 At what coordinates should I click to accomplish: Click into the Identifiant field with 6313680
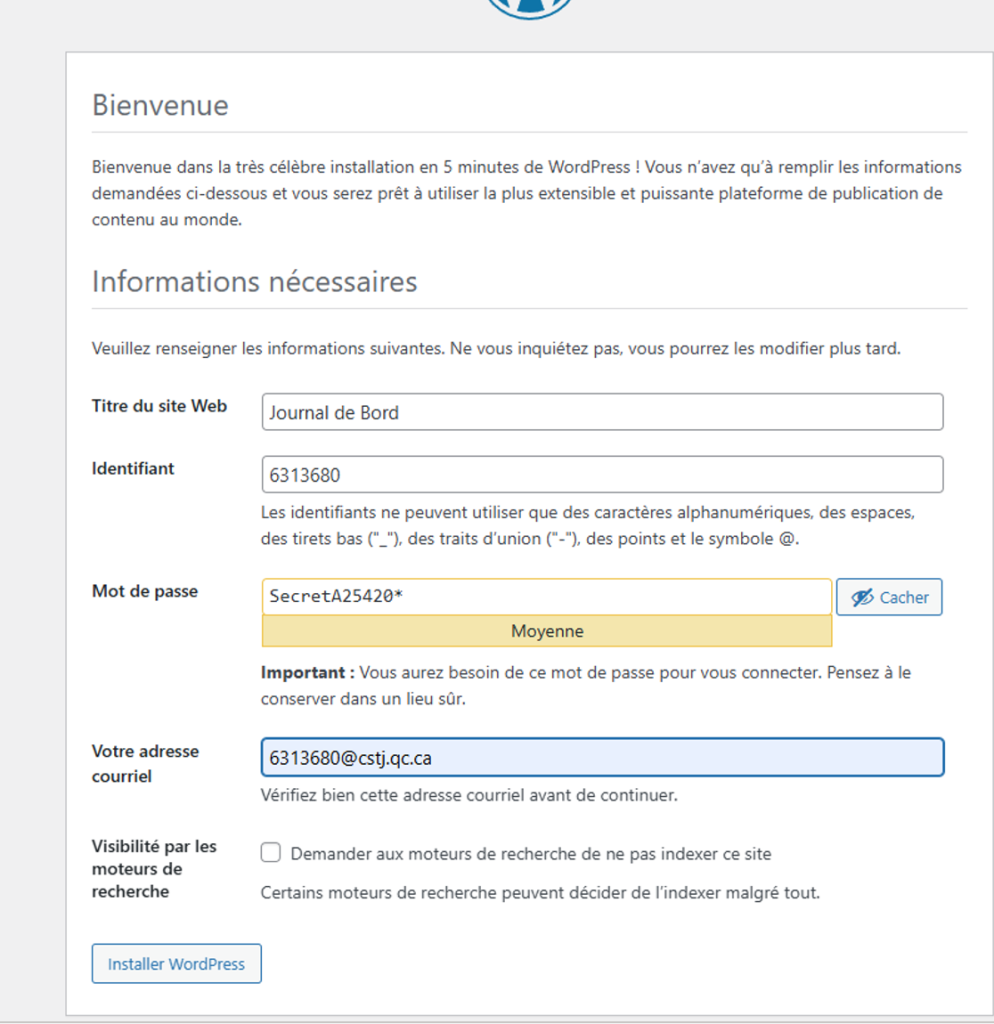point(602,475)
